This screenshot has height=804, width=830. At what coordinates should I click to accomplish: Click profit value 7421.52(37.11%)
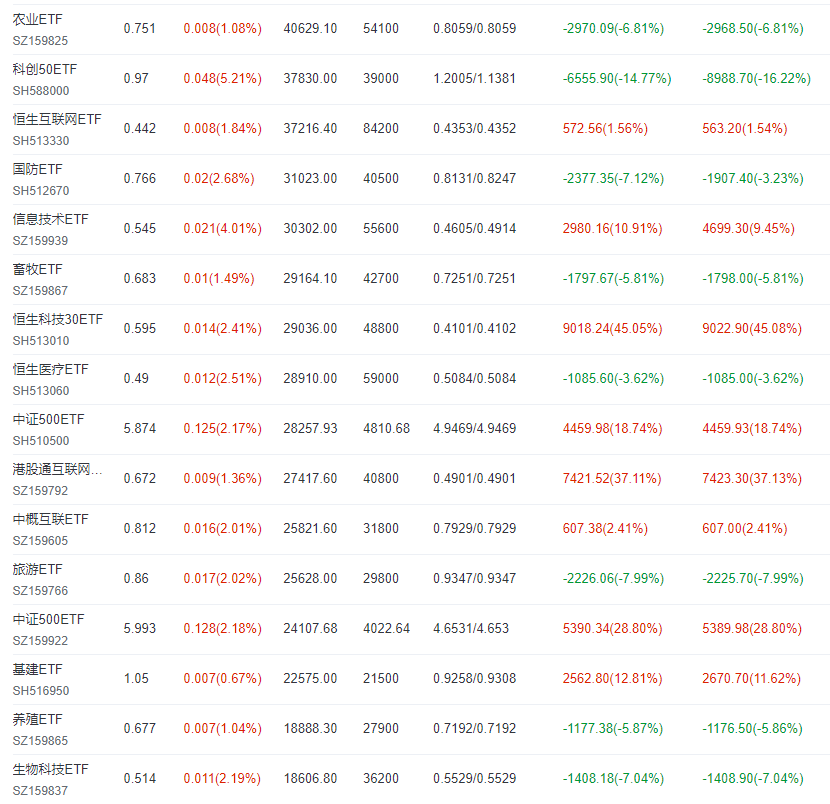coord(612,479)
